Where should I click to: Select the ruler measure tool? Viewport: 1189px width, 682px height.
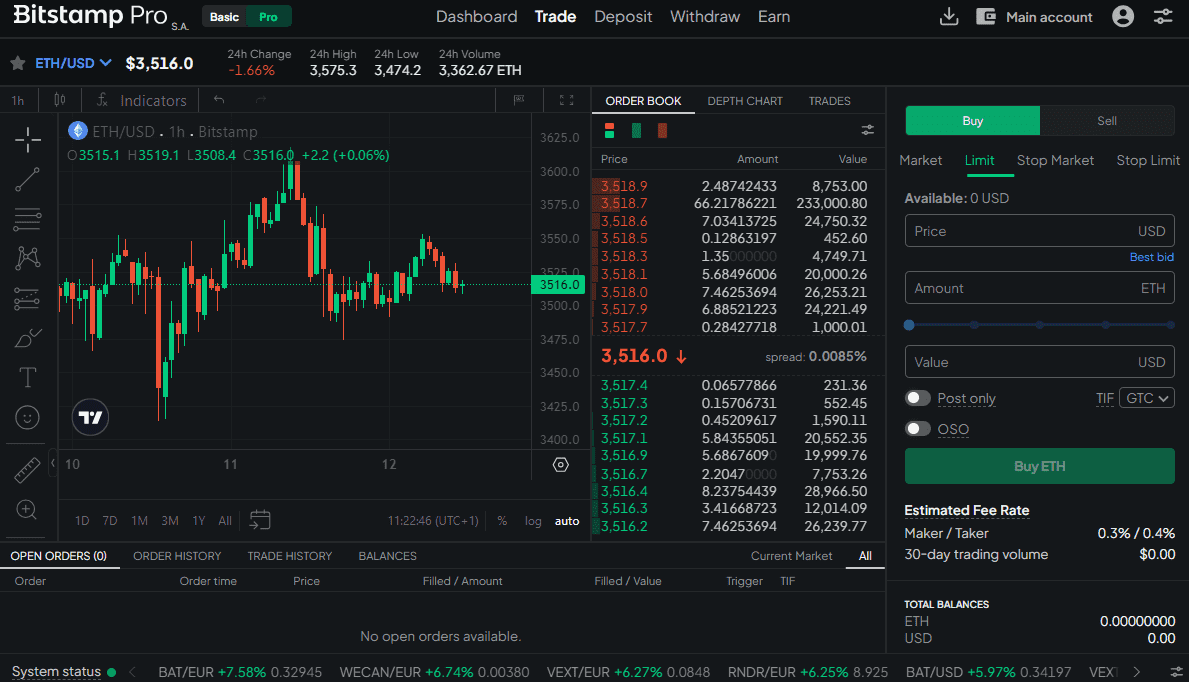pos(27,470)
